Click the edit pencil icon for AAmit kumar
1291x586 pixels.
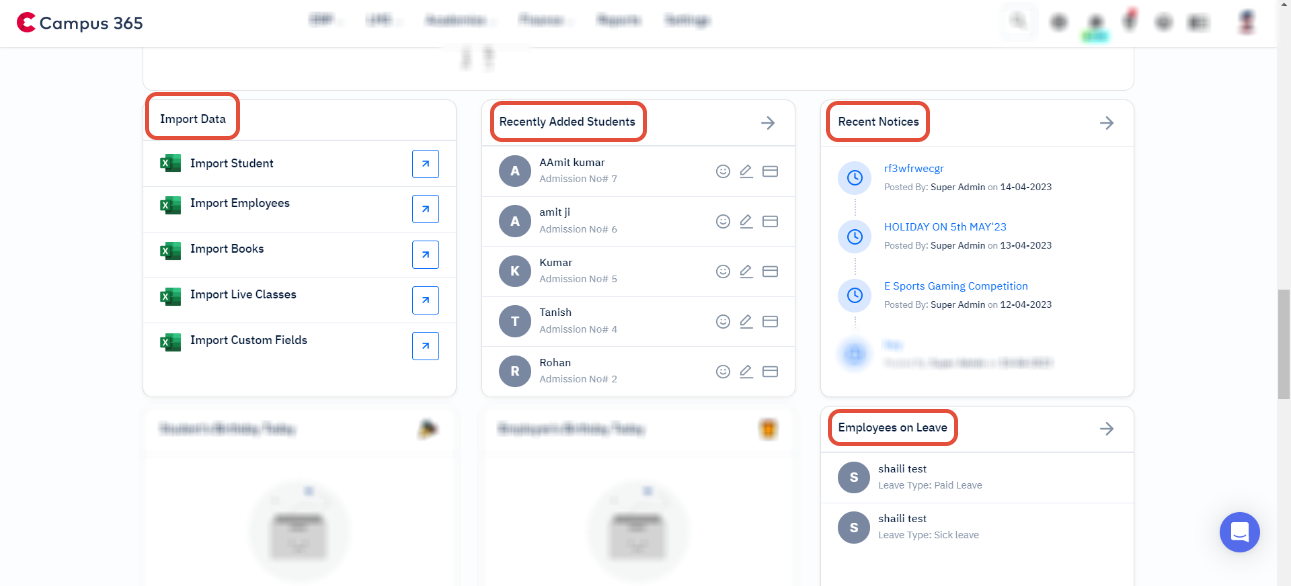tap(746, 171)
